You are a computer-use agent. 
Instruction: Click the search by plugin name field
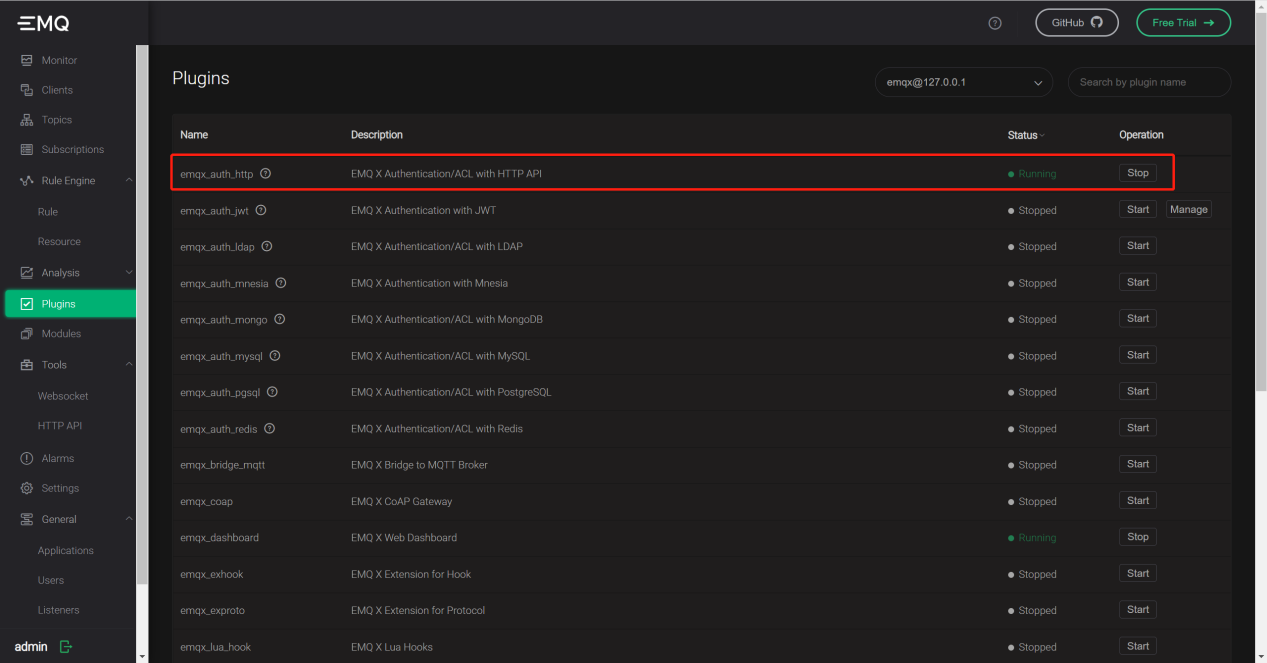[x=1149, y=82]
